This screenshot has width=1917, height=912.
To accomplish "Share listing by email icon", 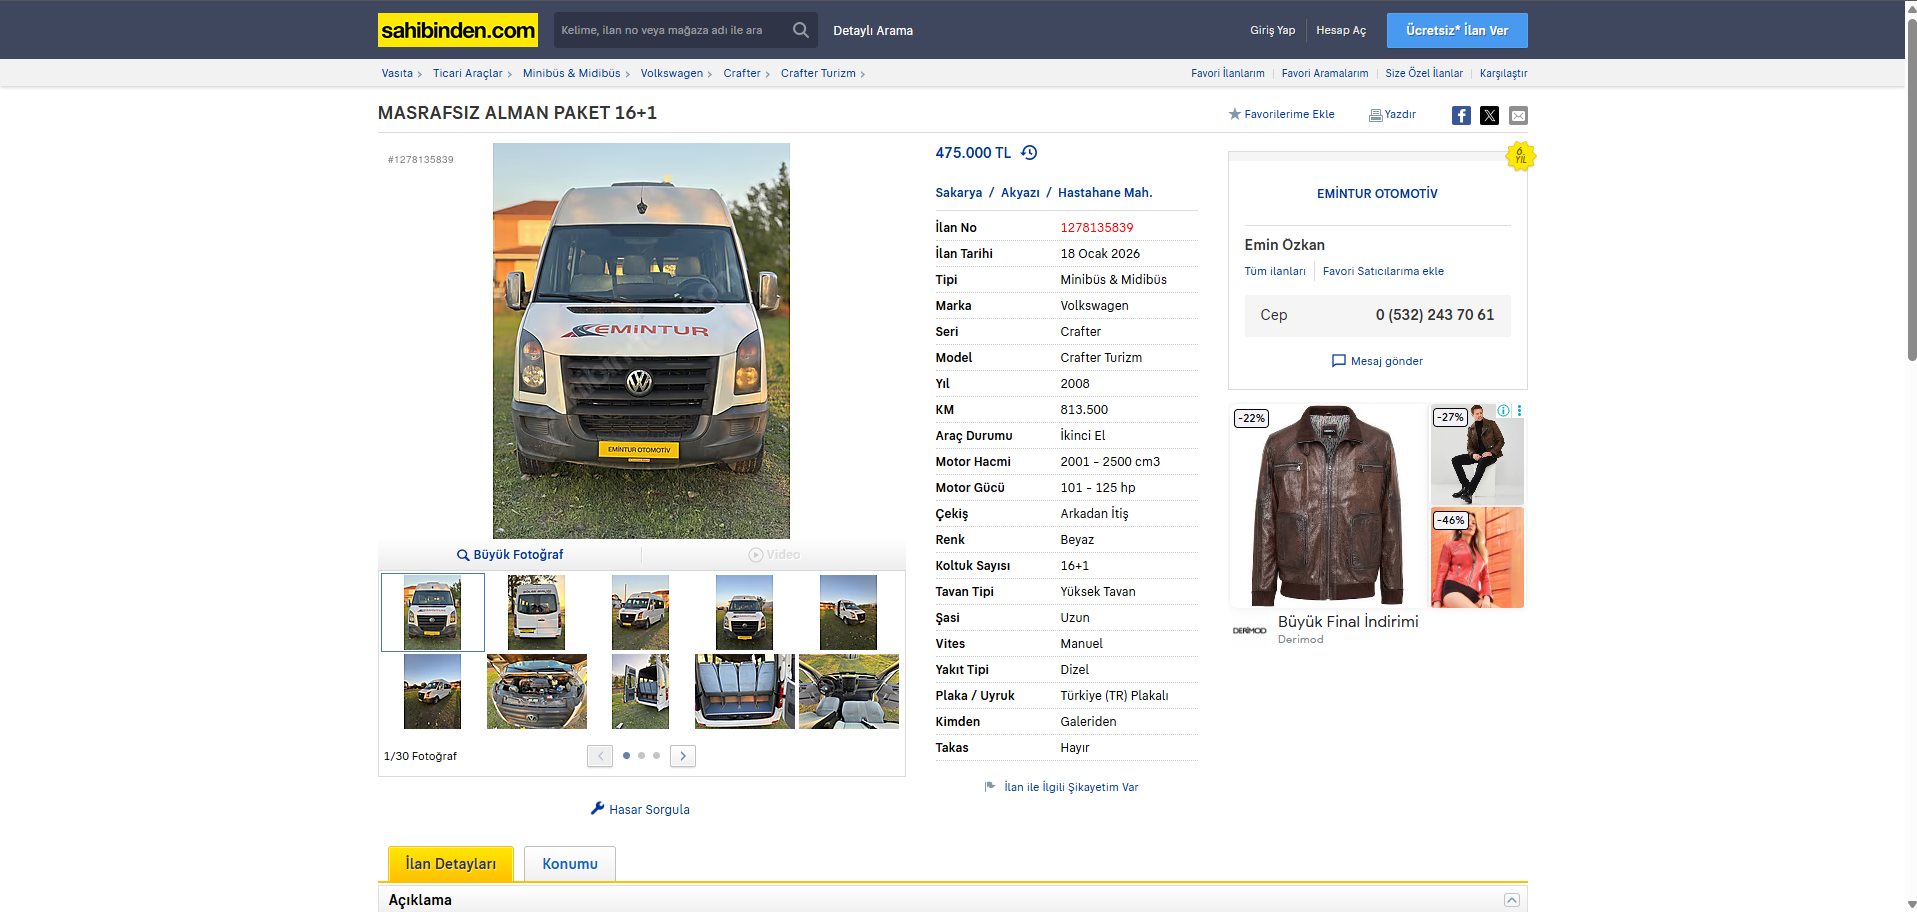I will pyautogui.click(x=1518, y=115).
